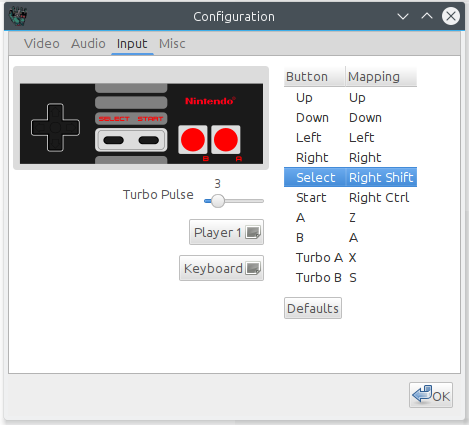The height and width of the screenshot is (425, 469).
Task: Click the application icon in title bar
Action: click(x=18, y=16)
